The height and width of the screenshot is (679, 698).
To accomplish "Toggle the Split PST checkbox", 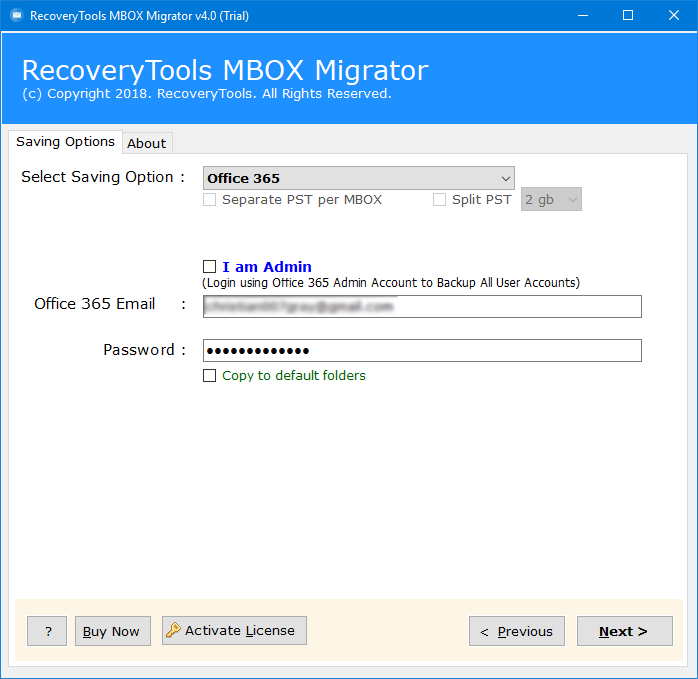I will tap(439, 199).
